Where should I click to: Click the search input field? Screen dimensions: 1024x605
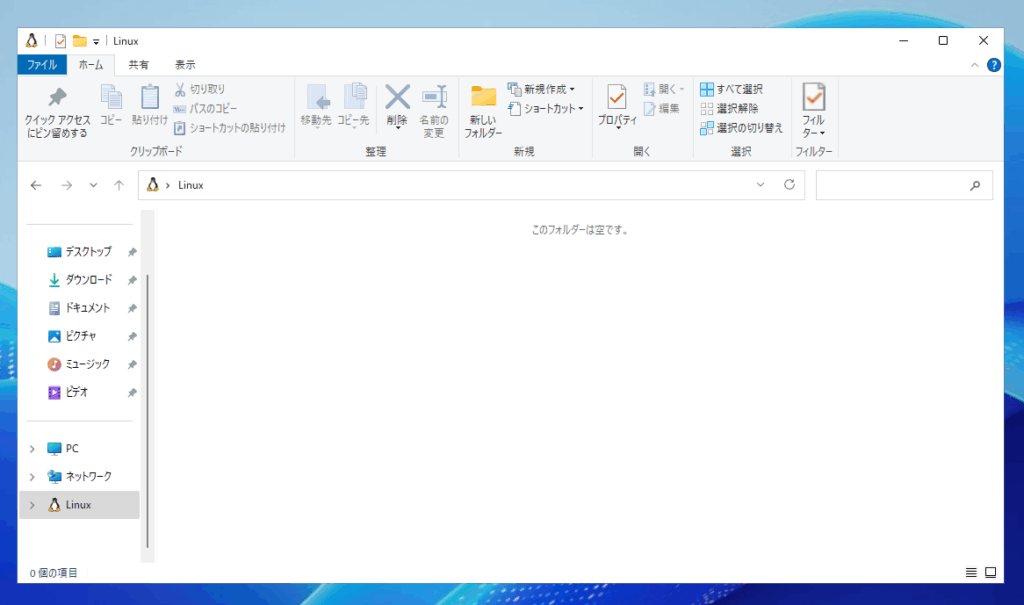pyautogui.click(x=890, y=185)
